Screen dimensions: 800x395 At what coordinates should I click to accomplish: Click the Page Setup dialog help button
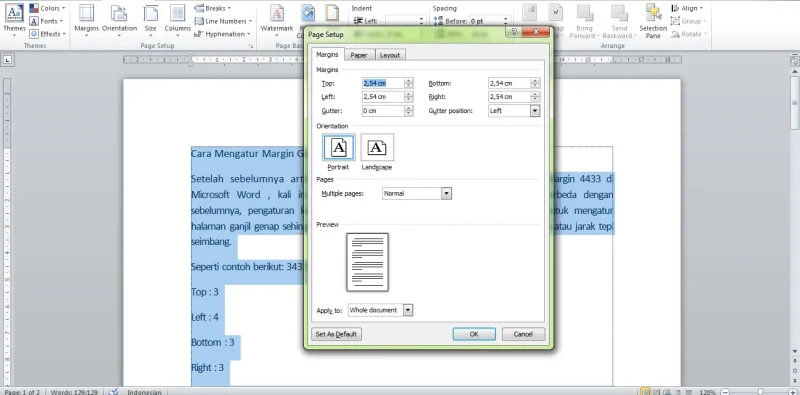pyautogui.click(x=514, y=32)
